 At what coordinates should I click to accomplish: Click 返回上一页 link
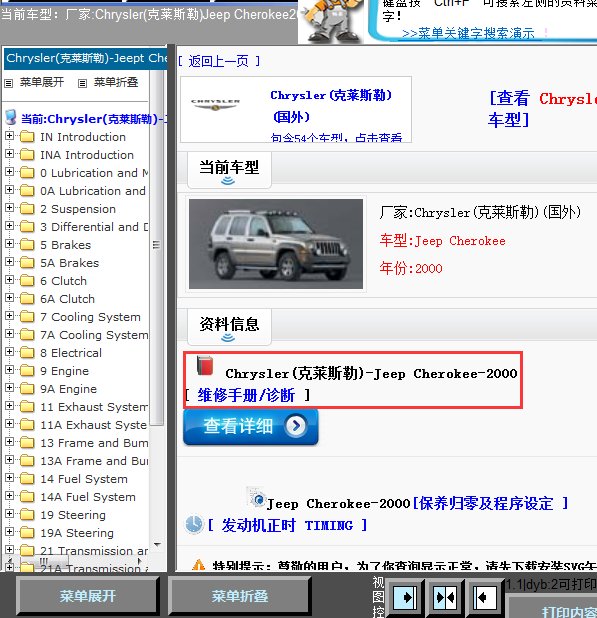pyautogui.click(x=219, y=61)
